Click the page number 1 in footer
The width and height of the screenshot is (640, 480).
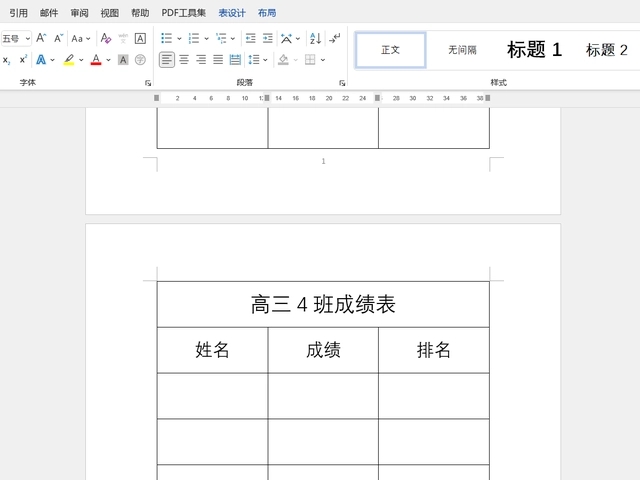(323, 161)
